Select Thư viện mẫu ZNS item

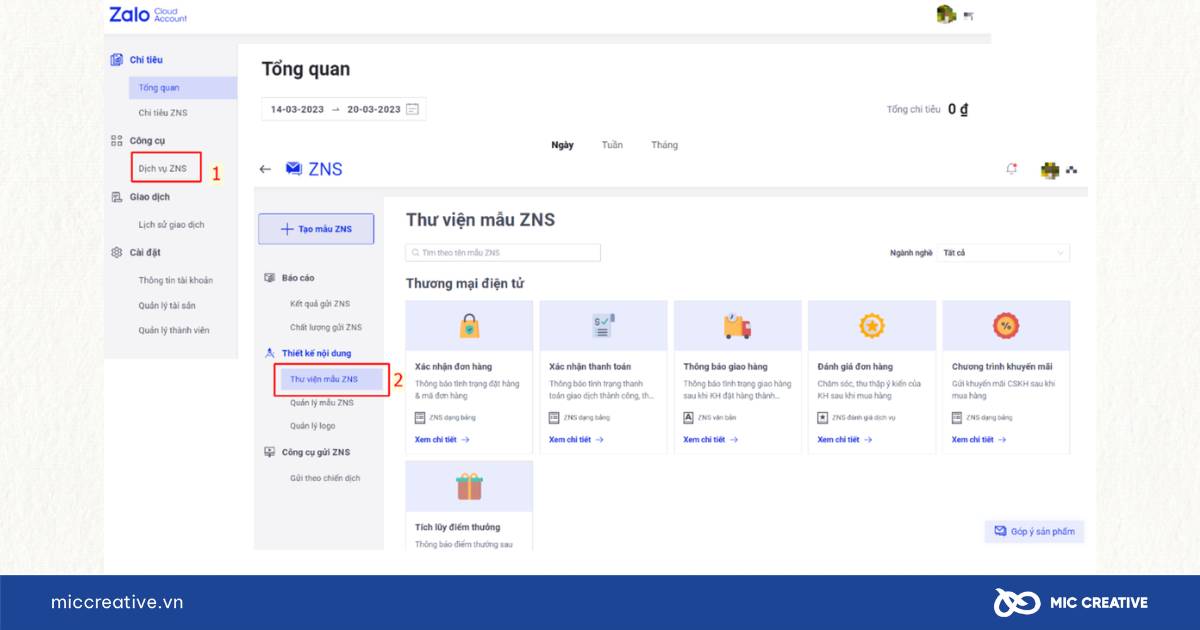332,379
